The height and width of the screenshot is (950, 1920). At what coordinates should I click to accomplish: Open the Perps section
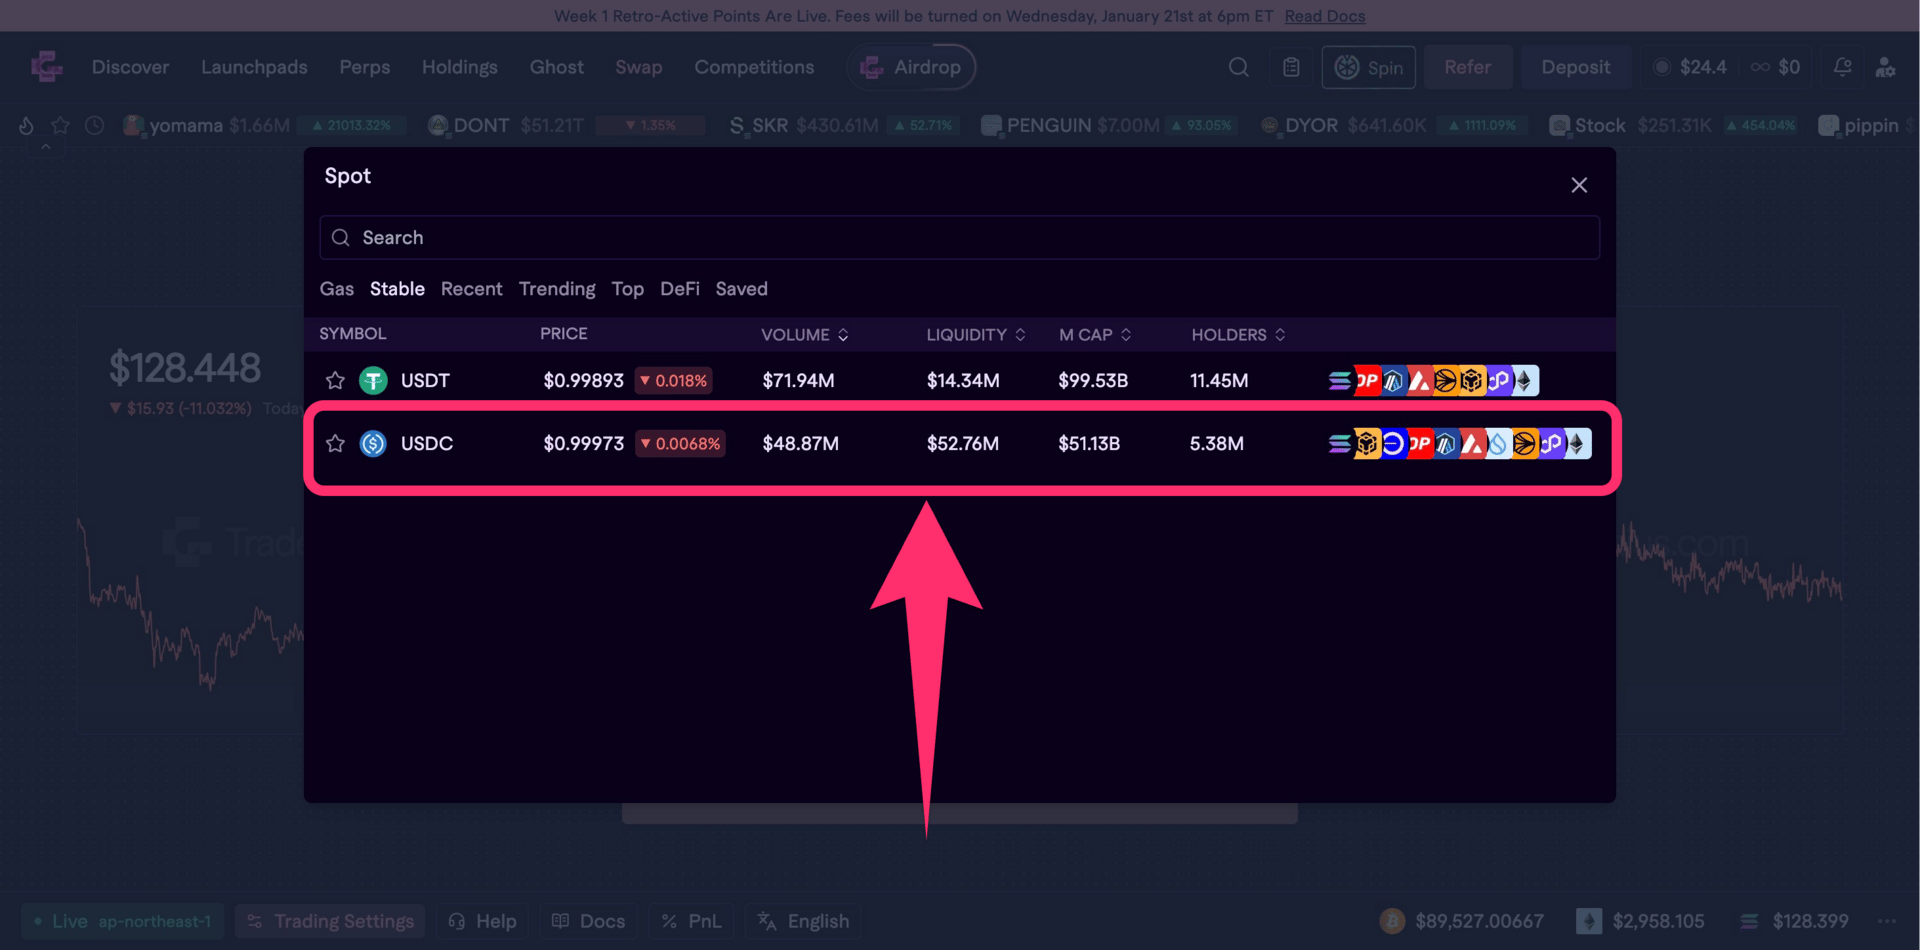point(365,67)
